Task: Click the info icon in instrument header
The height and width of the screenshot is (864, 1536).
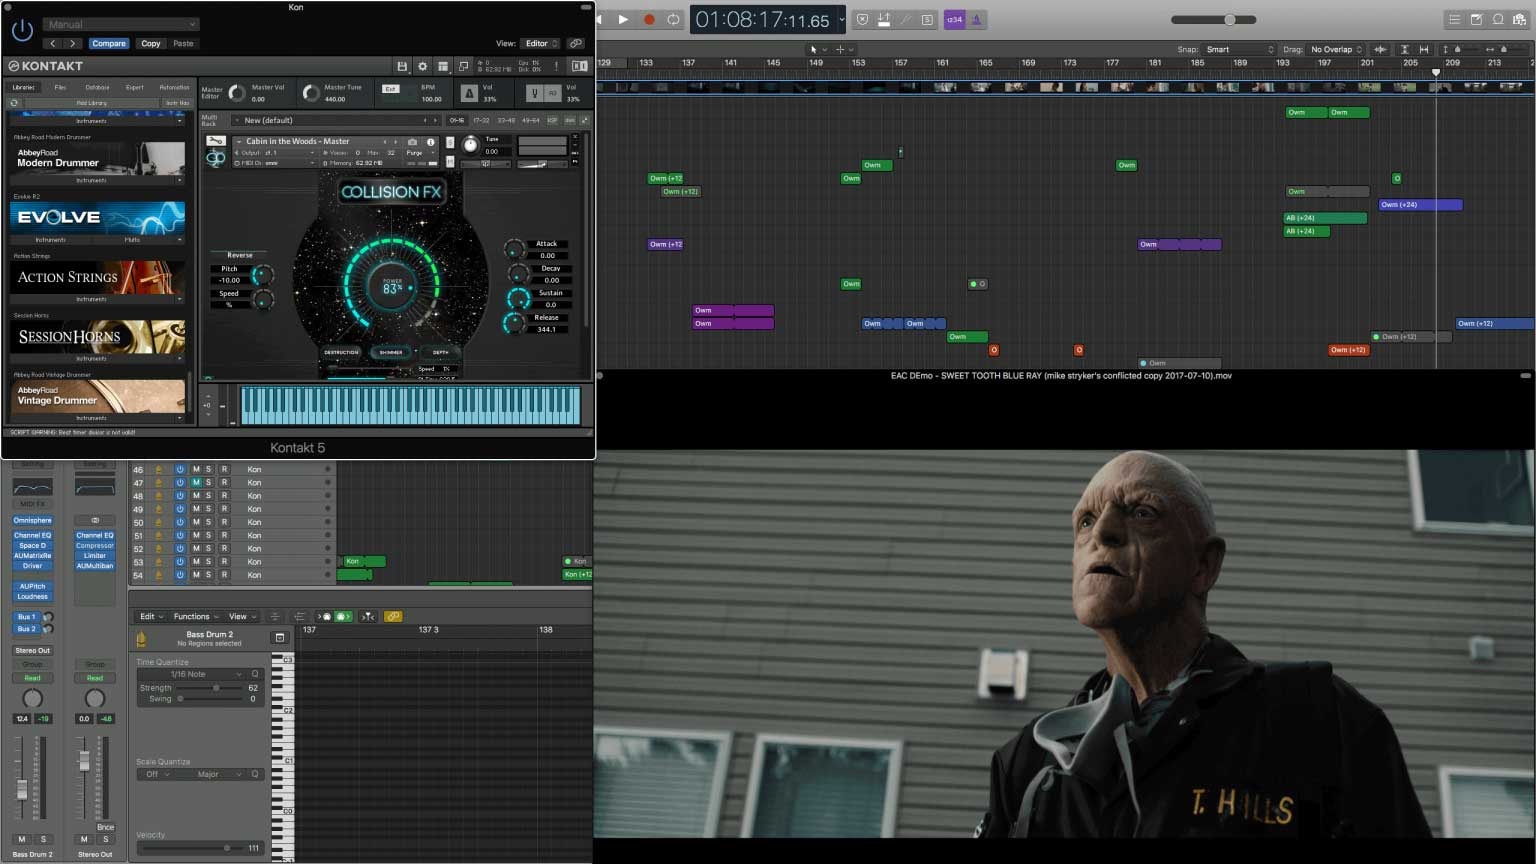Action: click(x=431, y=142)
